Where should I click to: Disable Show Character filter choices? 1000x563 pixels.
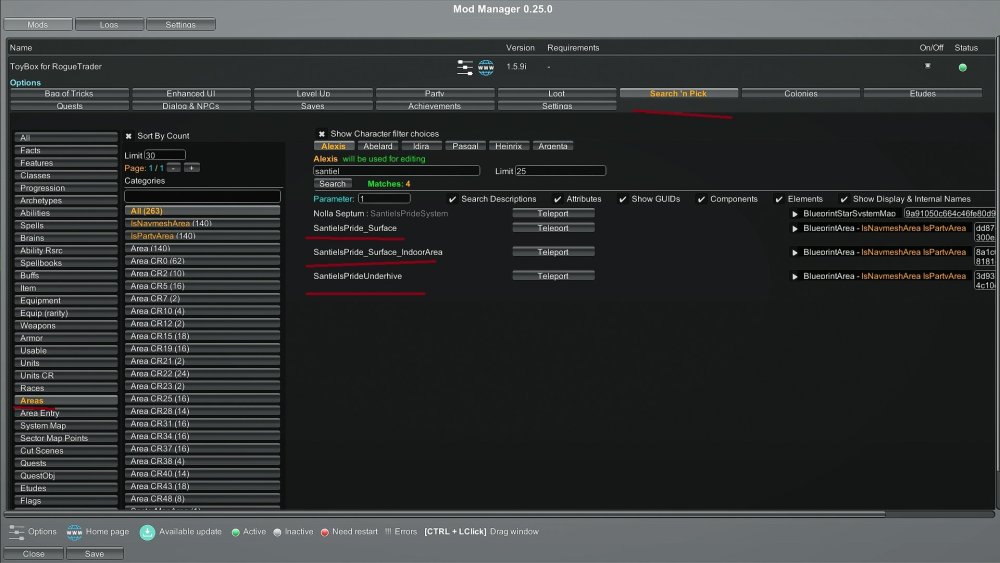(x=321, y=134)
